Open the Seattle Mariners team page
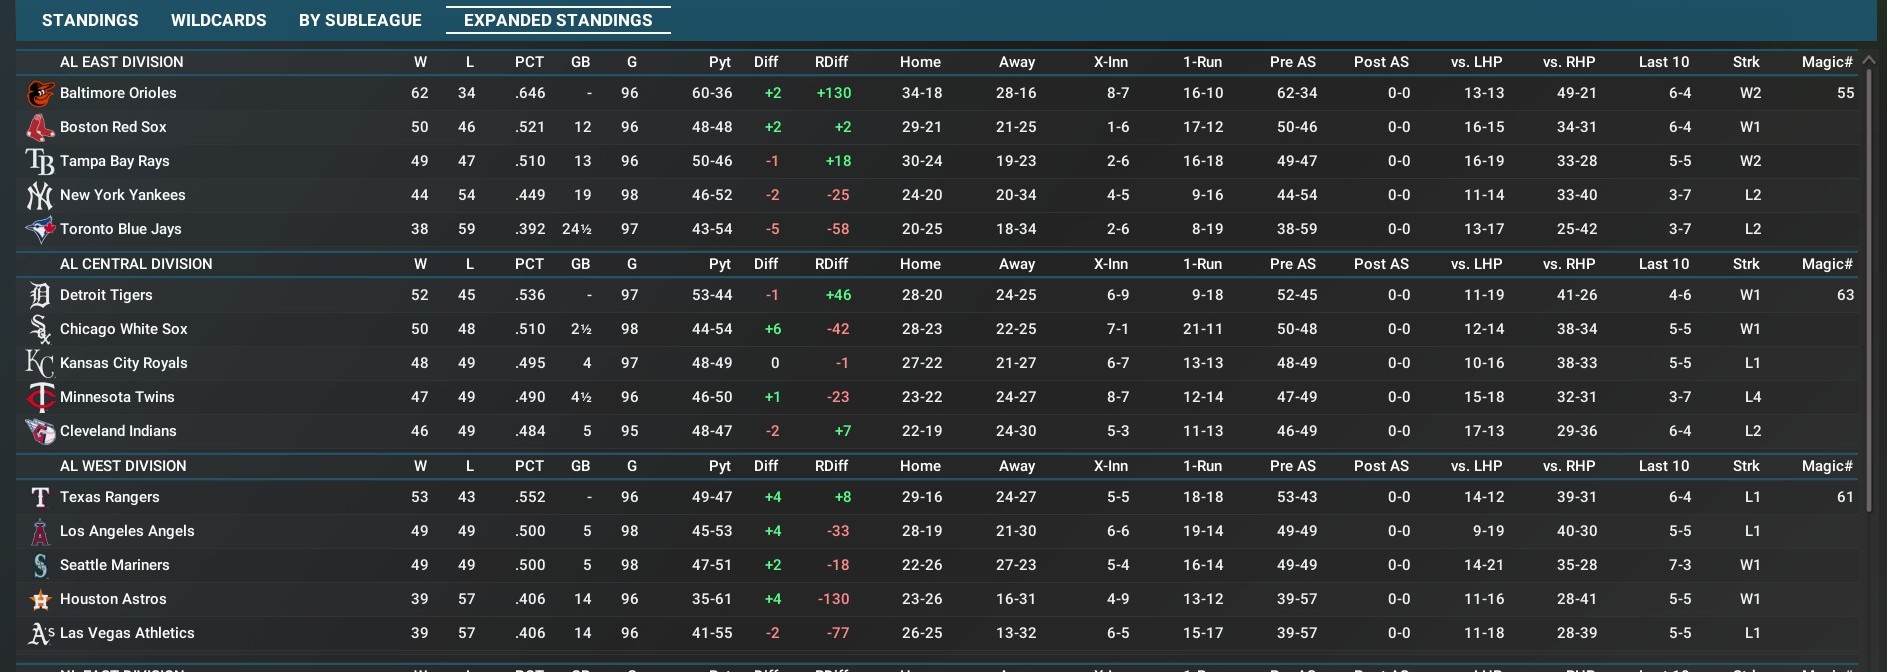Viewport: 1887px width, 672px height. click(114, 565)
